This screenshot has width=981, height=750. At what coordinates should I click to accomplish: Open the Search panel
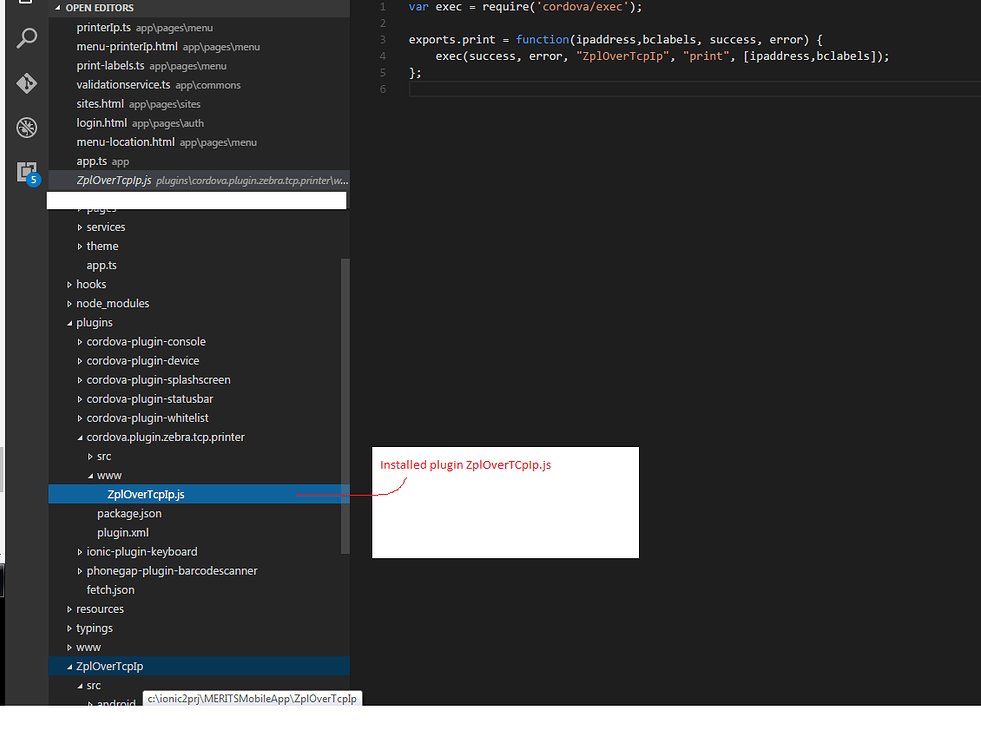coord(26,38)
